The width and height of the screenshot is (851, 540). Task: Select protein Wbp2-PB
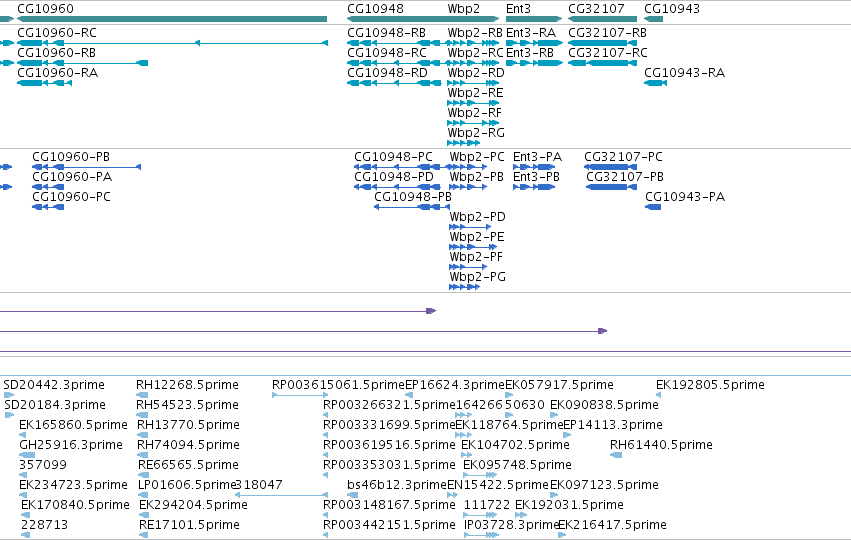tap(477, 177)
